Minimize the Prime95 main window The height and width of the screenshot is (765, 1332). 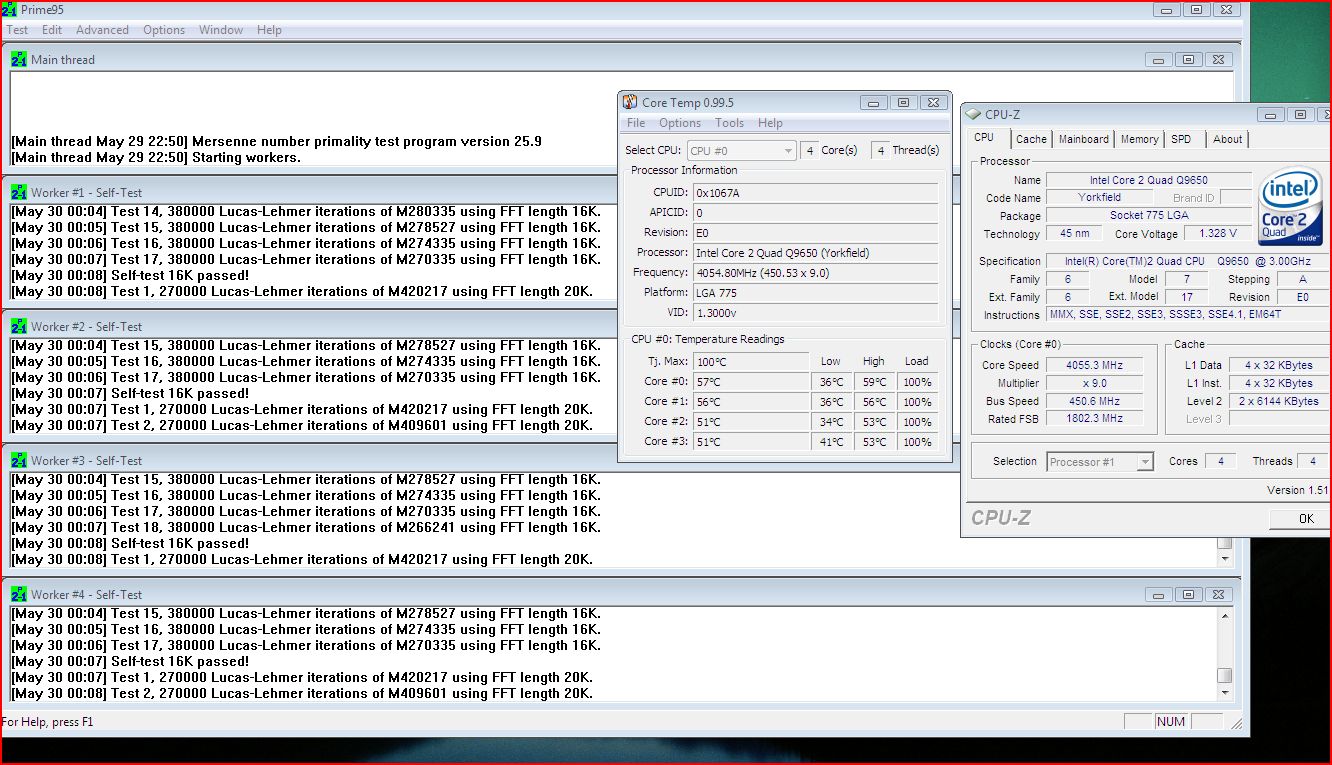coord(1167,10)
